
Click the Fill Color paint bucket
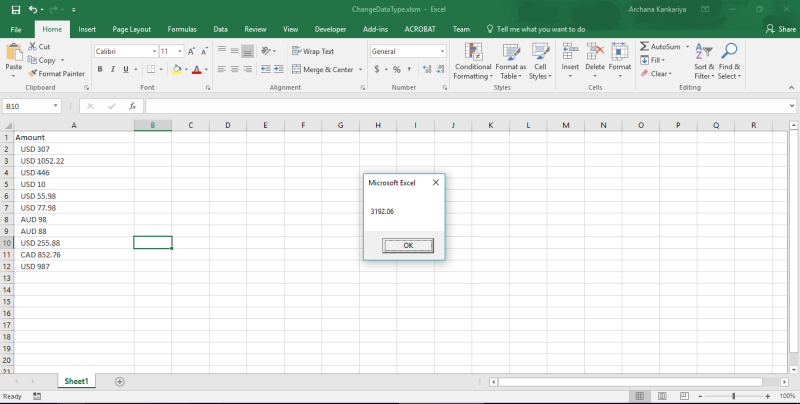[x=177, y=69]
